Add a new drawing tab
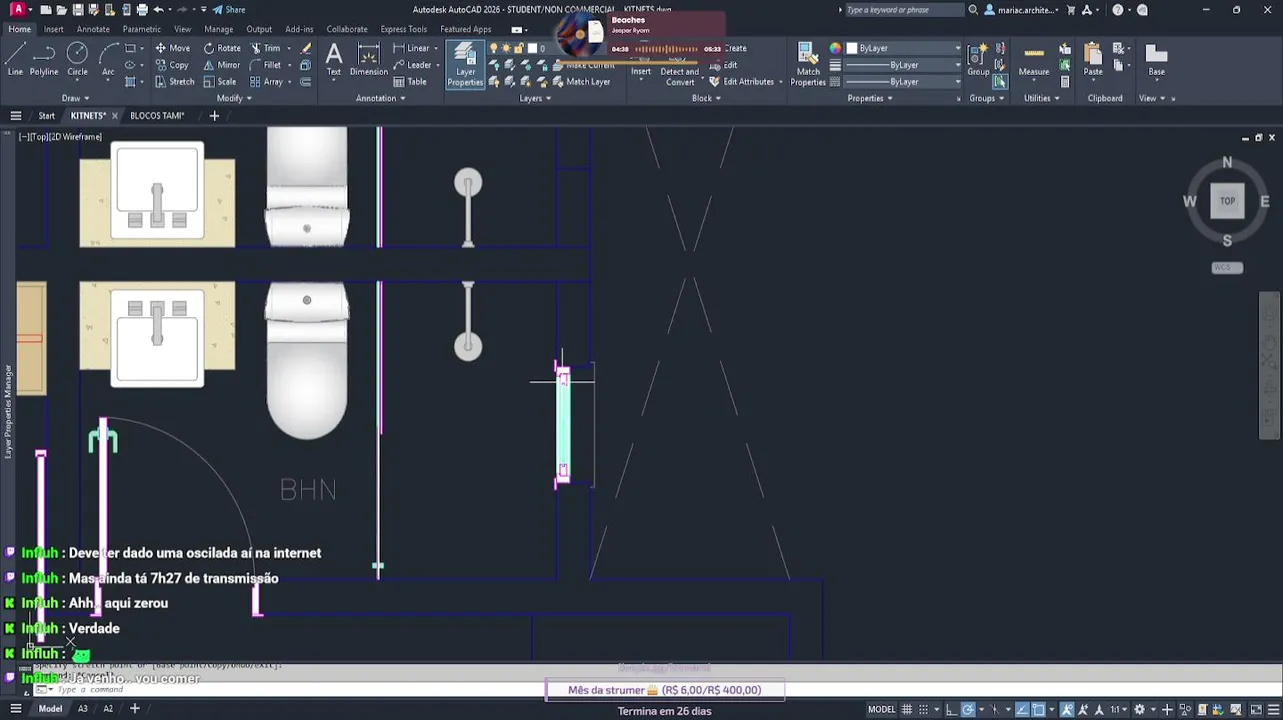Viewport: 1283px width, 720px height. (213, 116)
